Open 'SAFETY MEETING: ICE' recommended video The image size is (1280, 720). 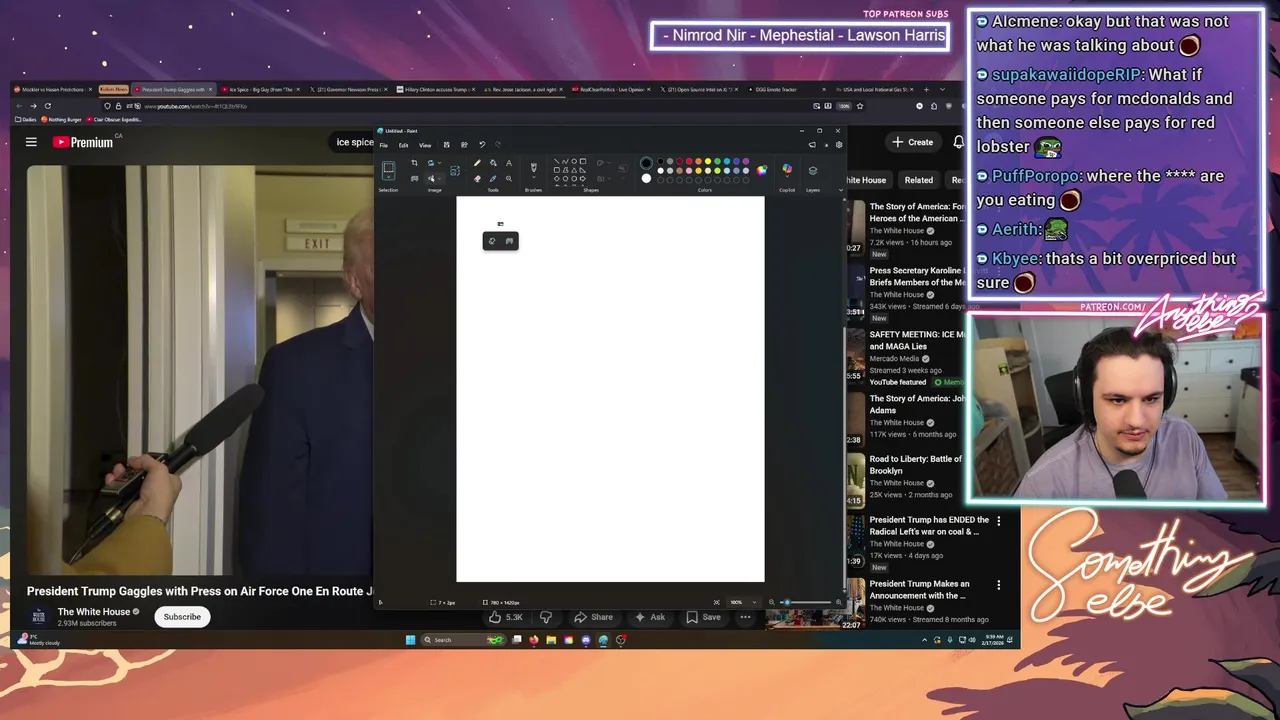[917, 340]
